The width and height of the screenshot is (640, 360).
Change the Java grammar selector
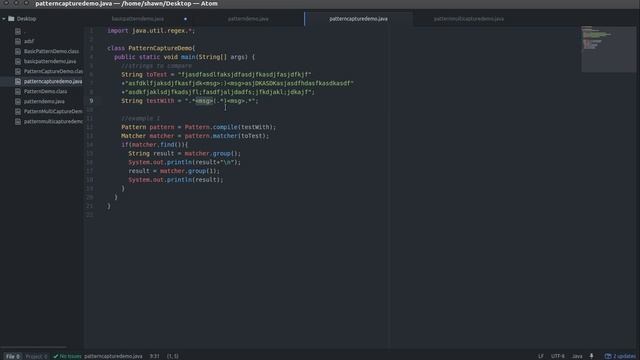[577, 356]
